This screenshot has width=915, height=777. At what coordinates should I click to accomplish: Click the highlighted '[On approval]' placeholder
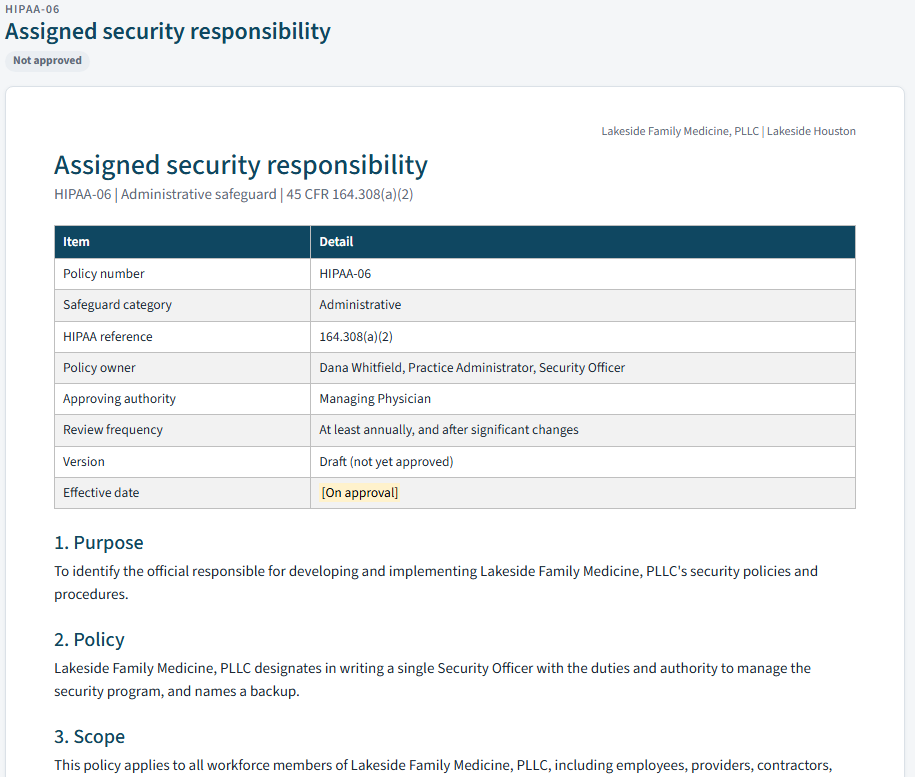coord(359,493)
